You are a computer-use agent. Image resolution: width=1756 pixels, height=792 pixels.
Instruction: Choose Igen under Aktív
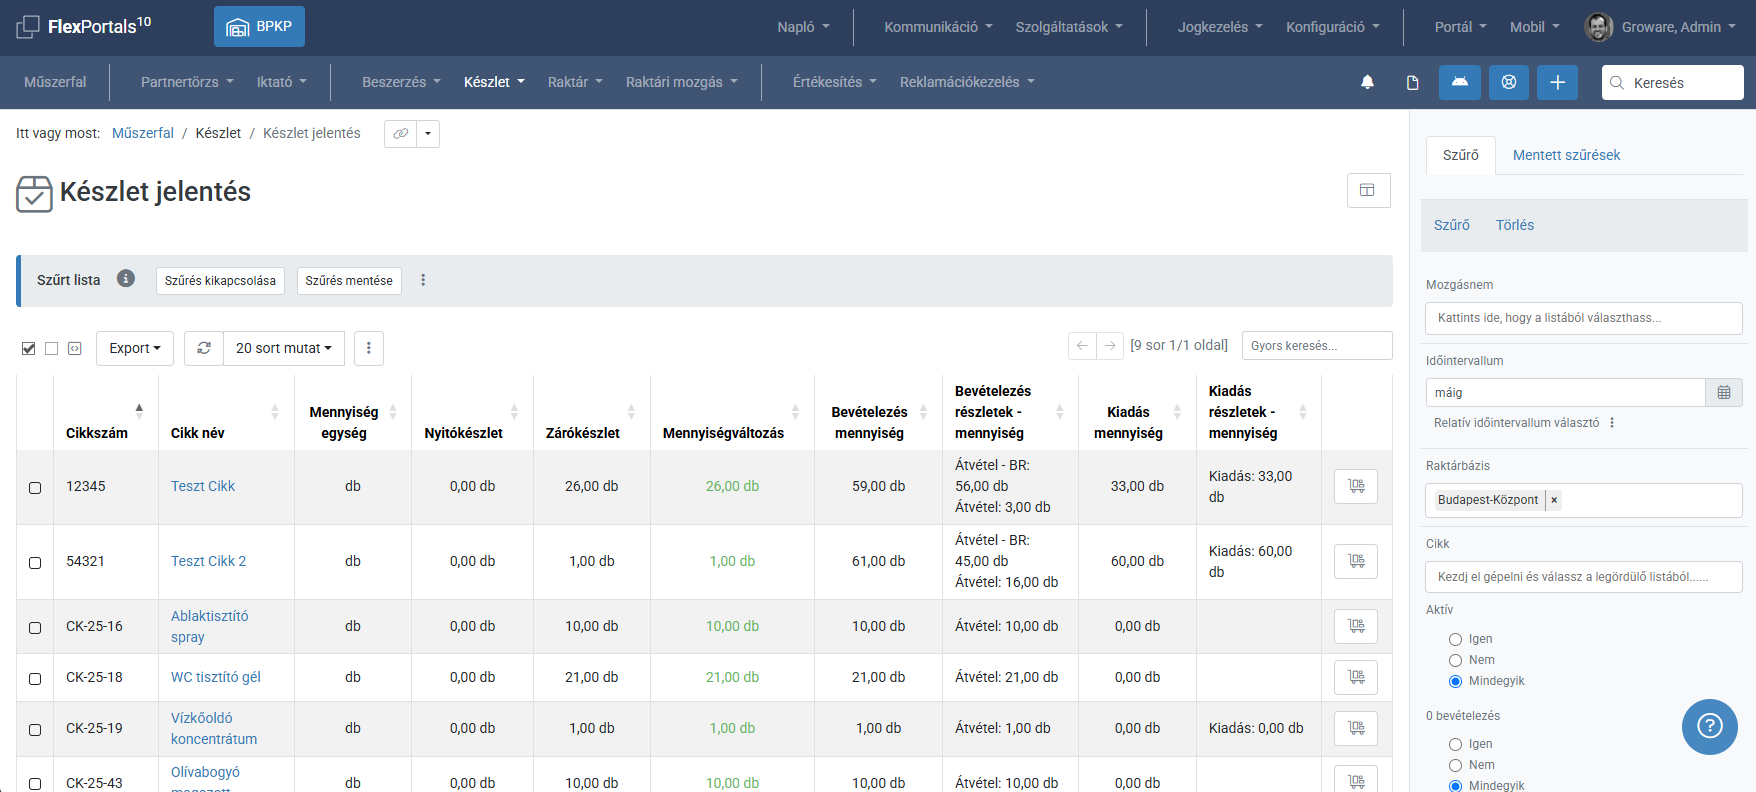[1455, 639]
